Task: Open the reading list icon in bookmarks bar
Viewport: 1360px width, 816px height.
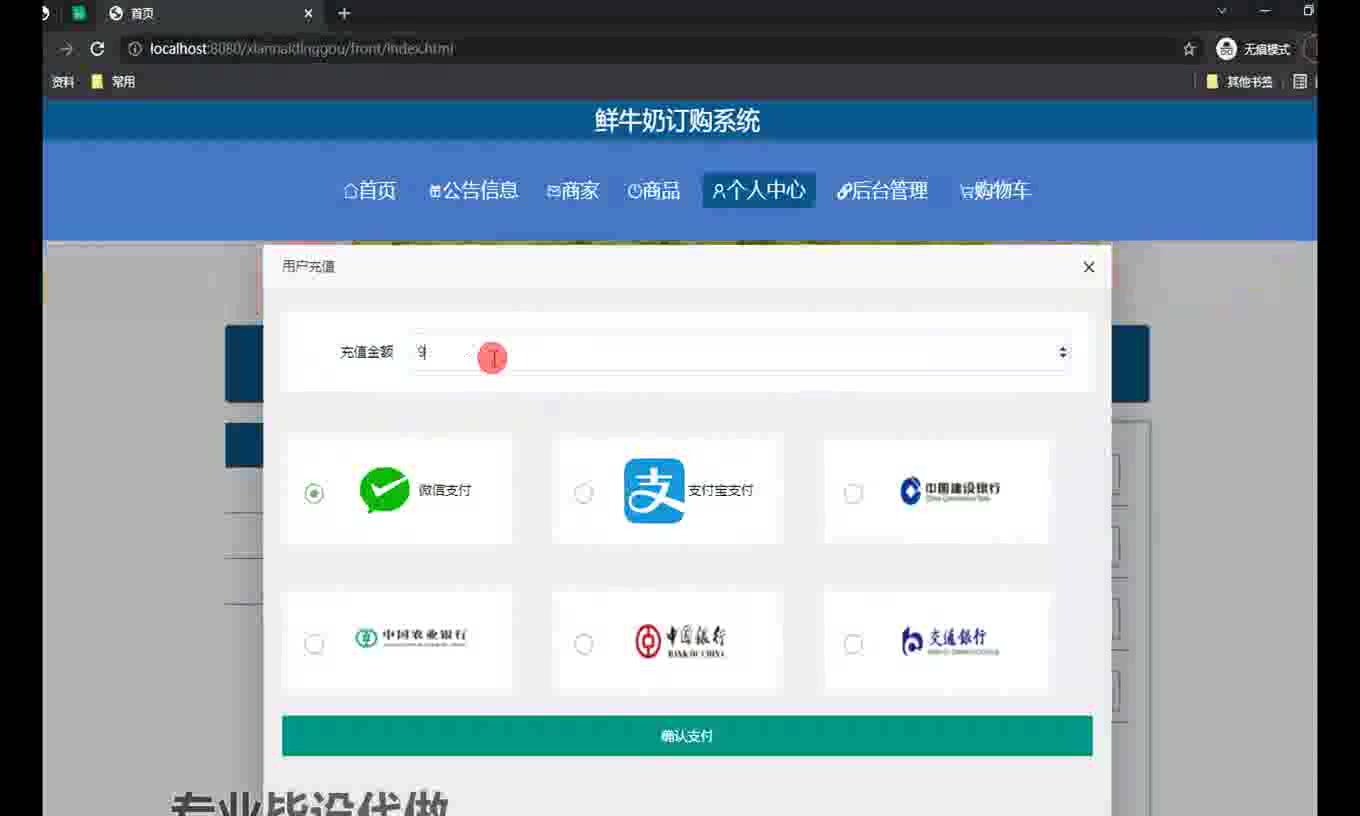Action: 1300,82
